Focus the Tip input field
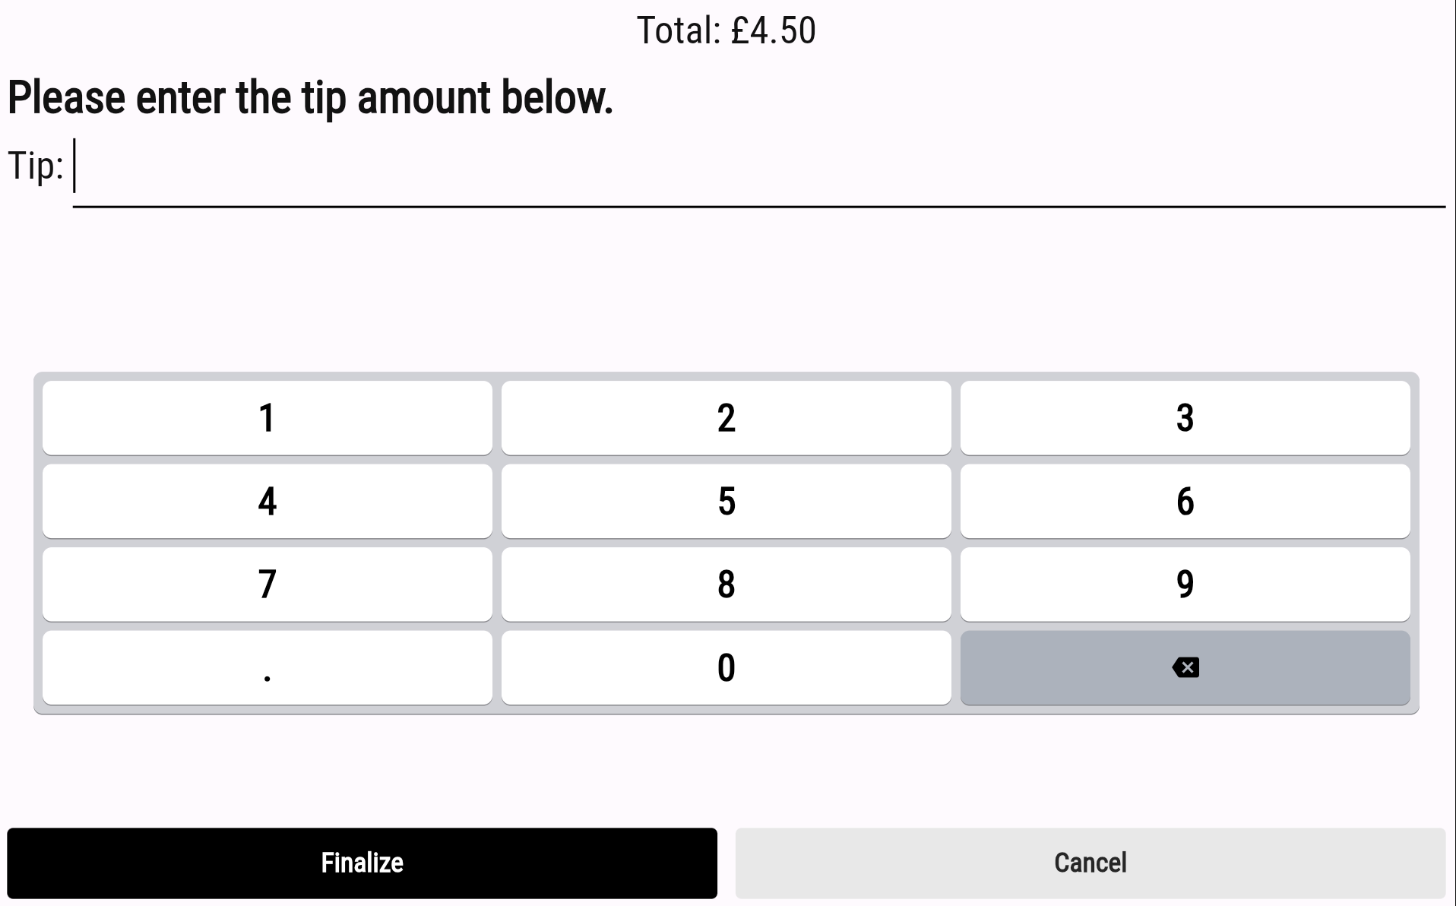The height and width of the screenshot is (906, 1456). click(758, 168)
